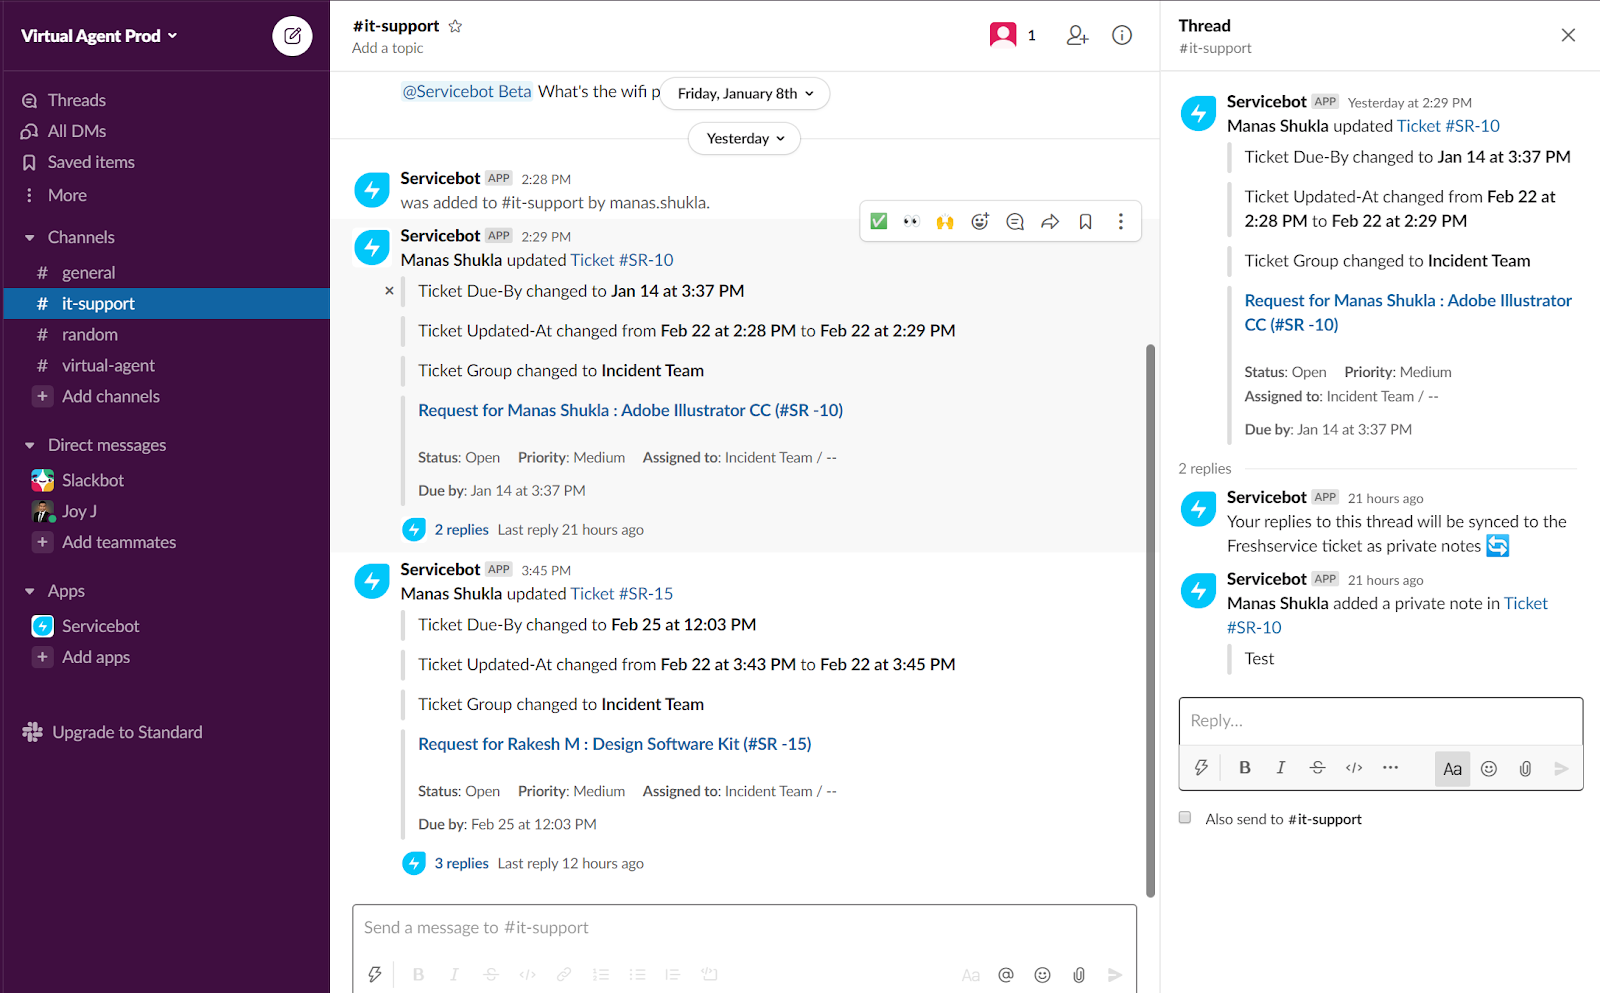Toggle the Aa formatting bar in the thread reply
Image resolution: width=1600 pixels, height=993 pixels.
[x=1452, y=768]
